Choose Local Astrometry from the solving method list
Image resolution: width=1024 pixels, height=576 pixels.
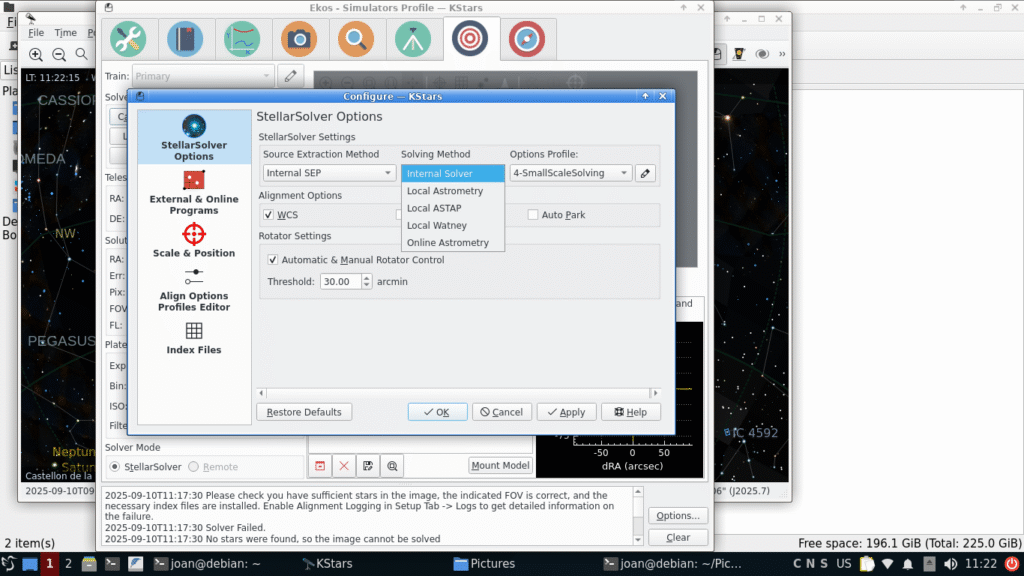[x=453, y=191]
